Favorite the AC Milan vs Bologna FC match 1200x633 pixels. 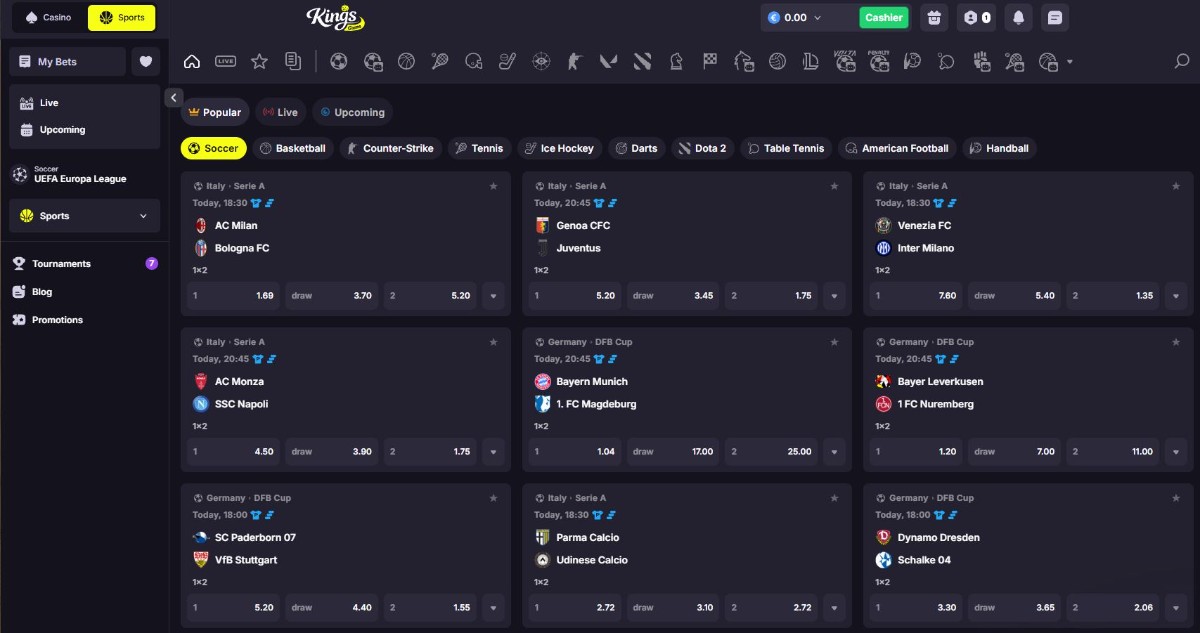pyautogui.click(x=493, y=186)
